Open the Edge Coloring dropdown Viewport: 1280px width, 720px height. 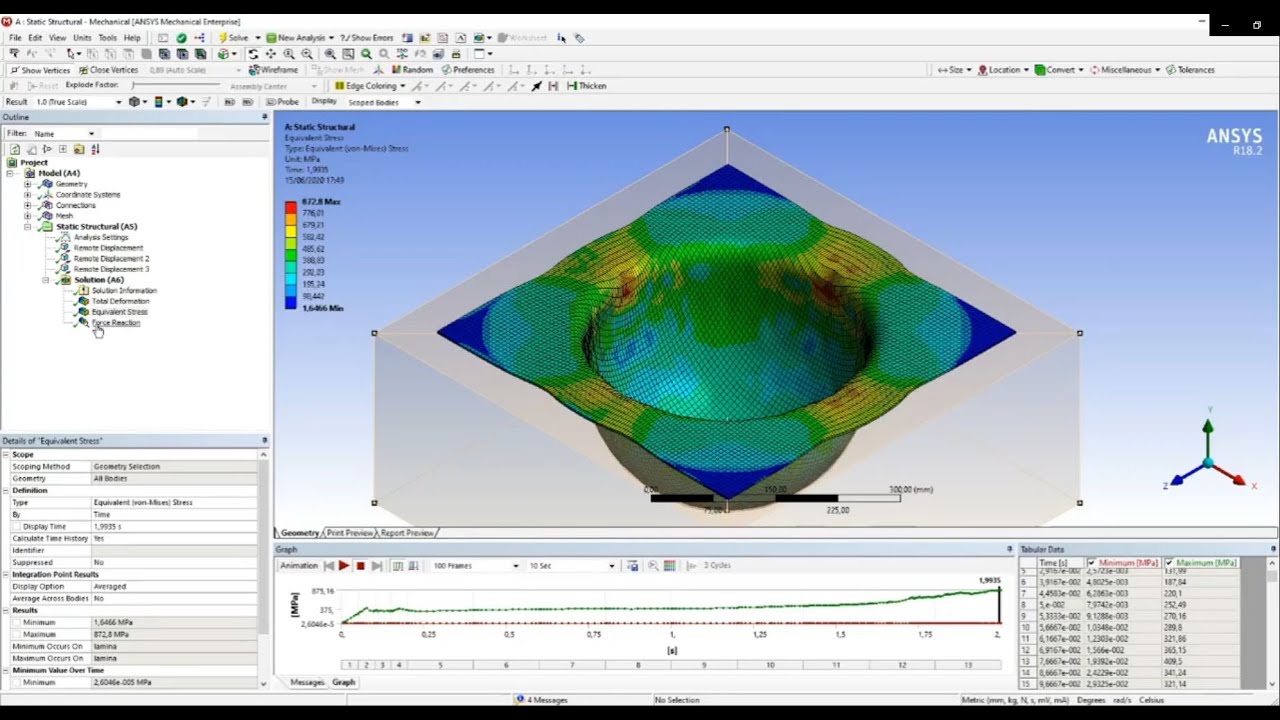[x=371, y=86]
